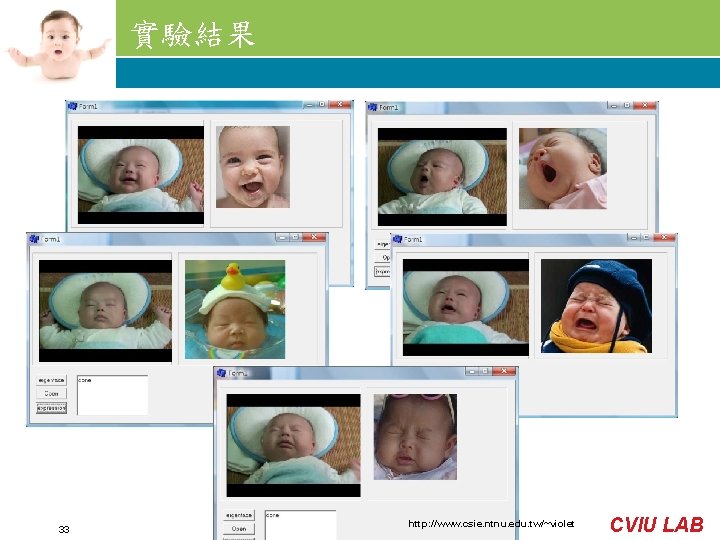Click the frowning input video frame in bottom window
This screenshot has height=540, width=720.
coord(293,445)
